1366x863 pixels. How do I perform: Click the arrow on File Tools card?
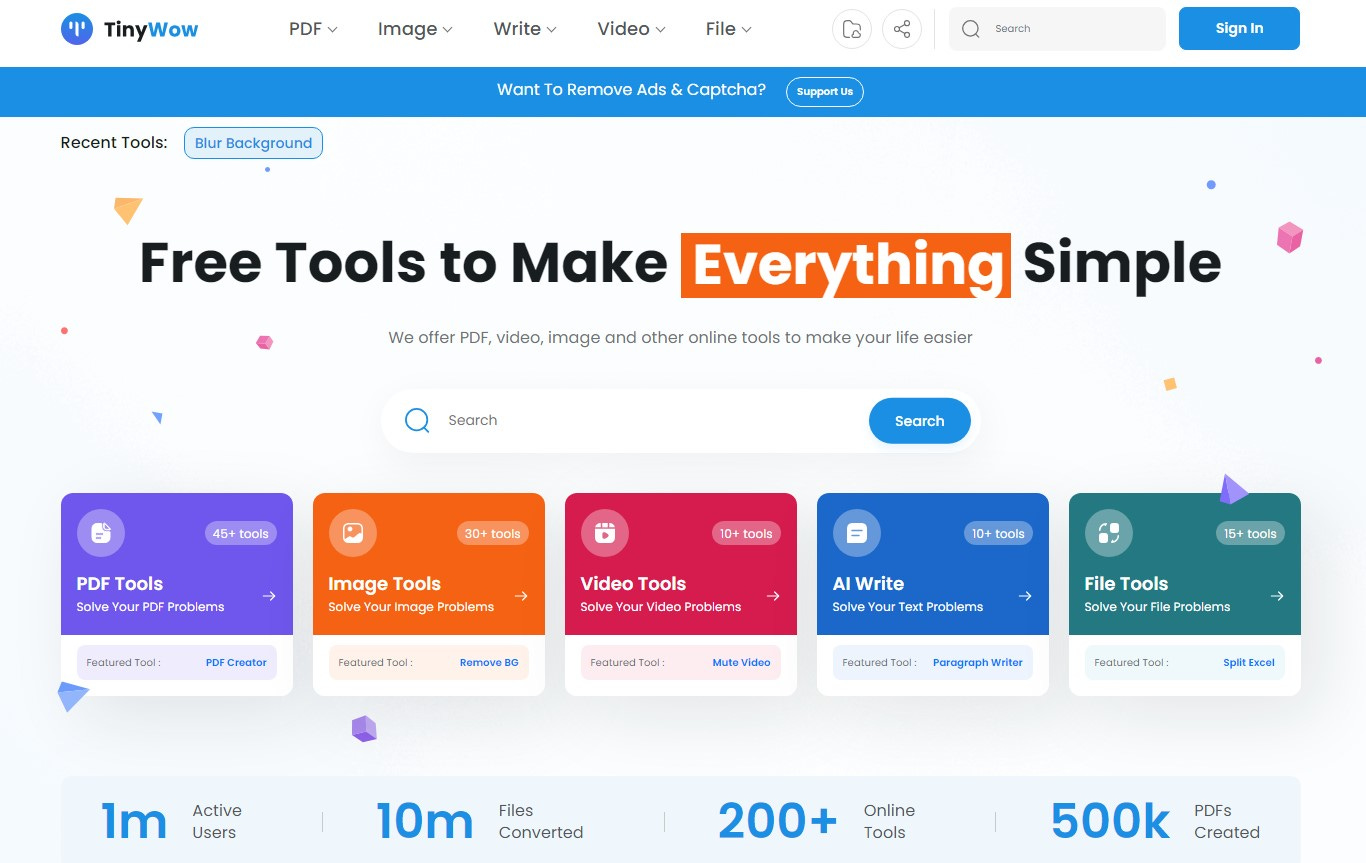(1277, 596)
